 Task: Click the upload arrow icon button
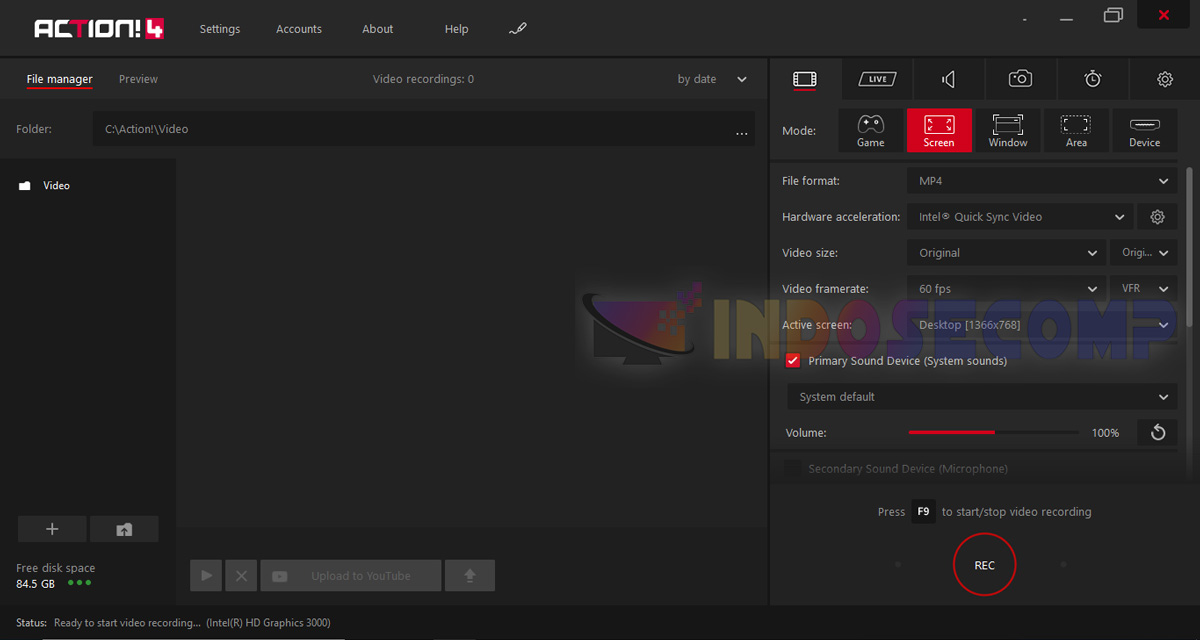click(x=469, y=576)
